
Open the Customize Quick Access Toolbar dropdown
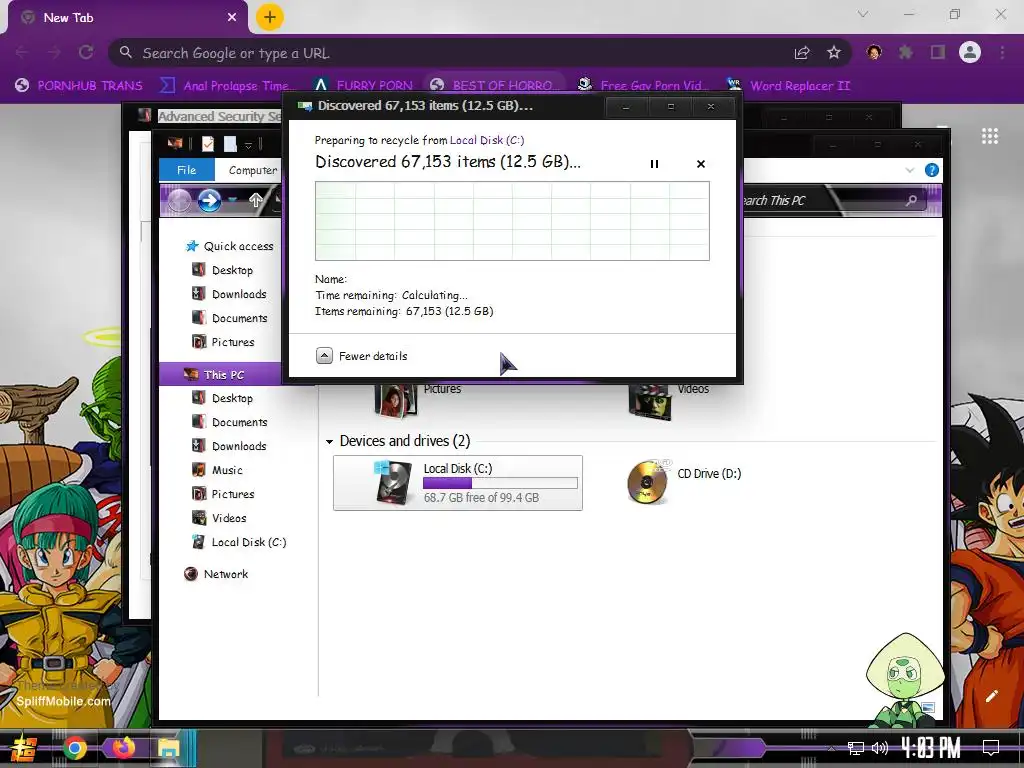coord(248,145)
